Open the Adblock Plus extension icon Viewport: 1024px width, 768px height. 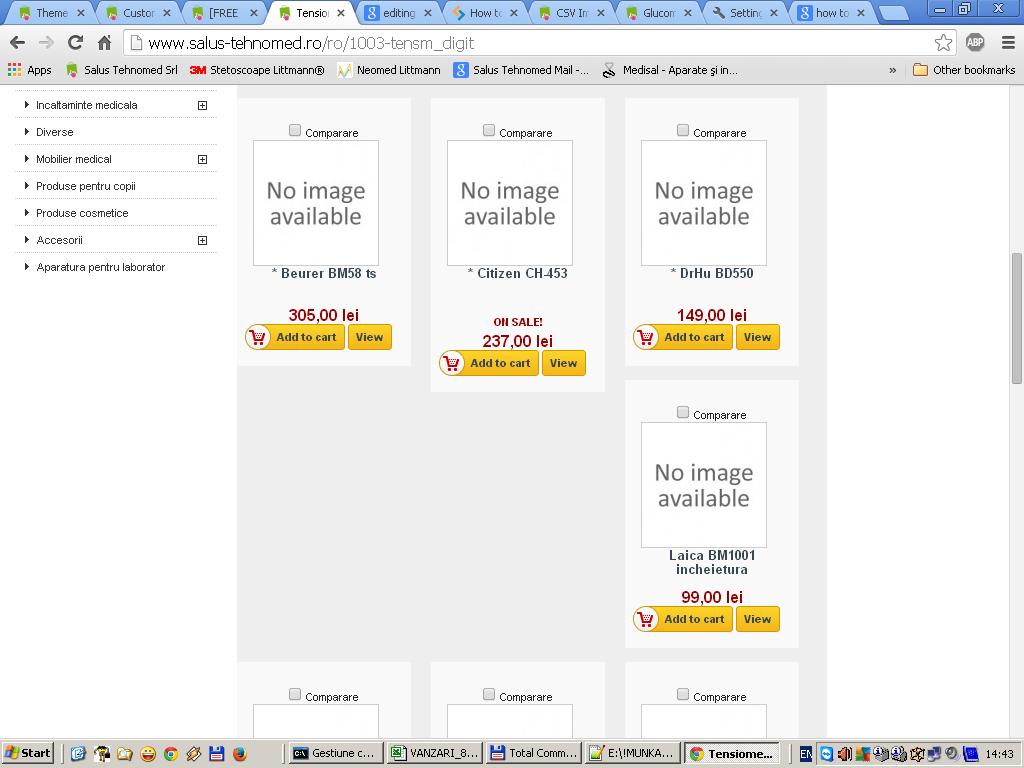tap(975, 43)
